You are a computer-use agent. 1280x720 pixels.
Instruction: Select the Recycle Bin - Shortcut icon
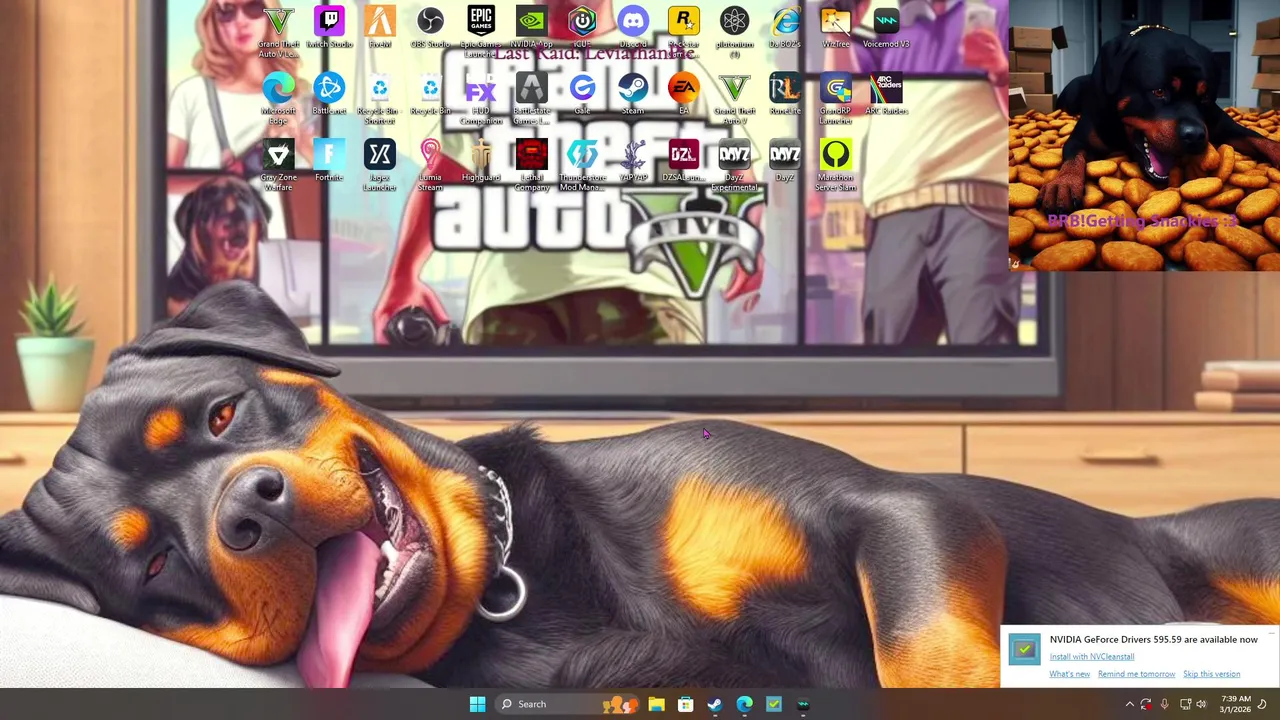(379, 98)
